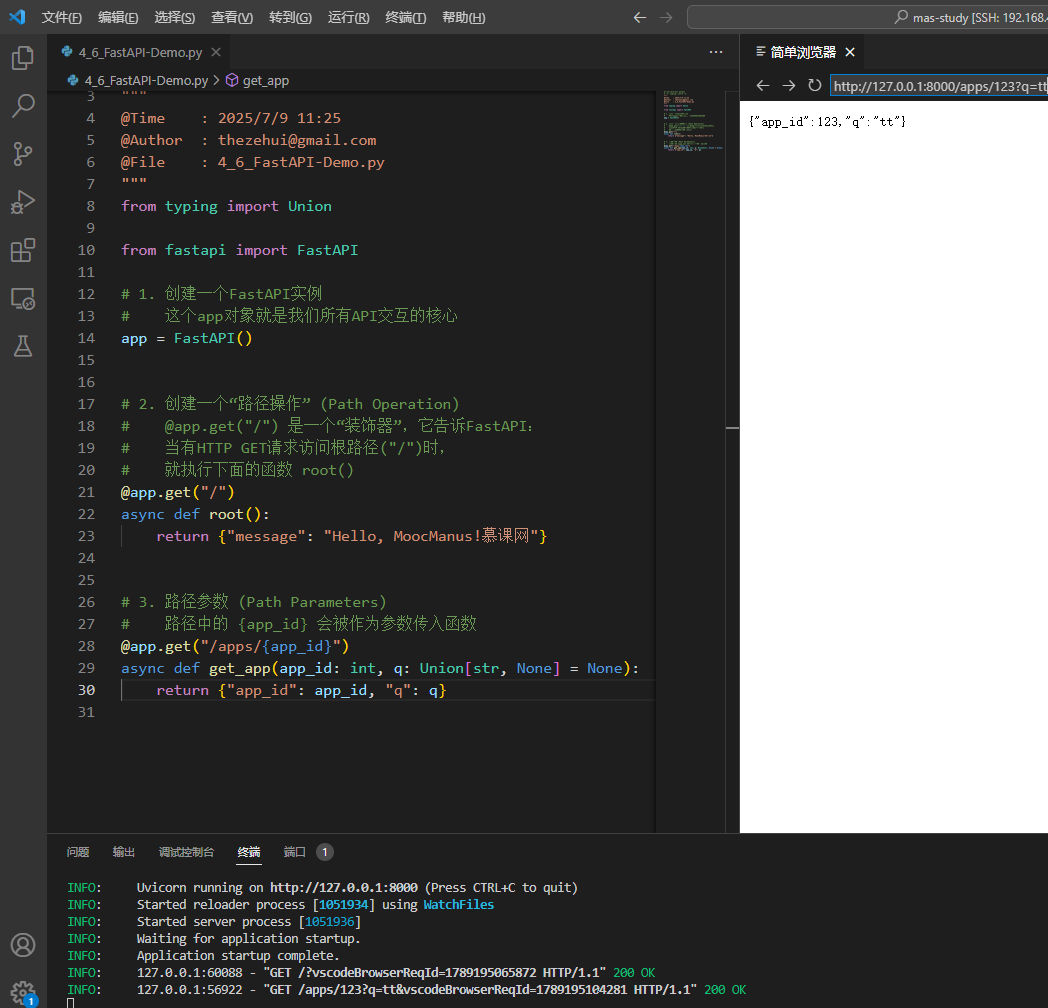Image resolution: width=1048 pixels, height=1008 pixels.
Task: Click get_app symbol icon in breadcrumb
Action: point(232,80)
